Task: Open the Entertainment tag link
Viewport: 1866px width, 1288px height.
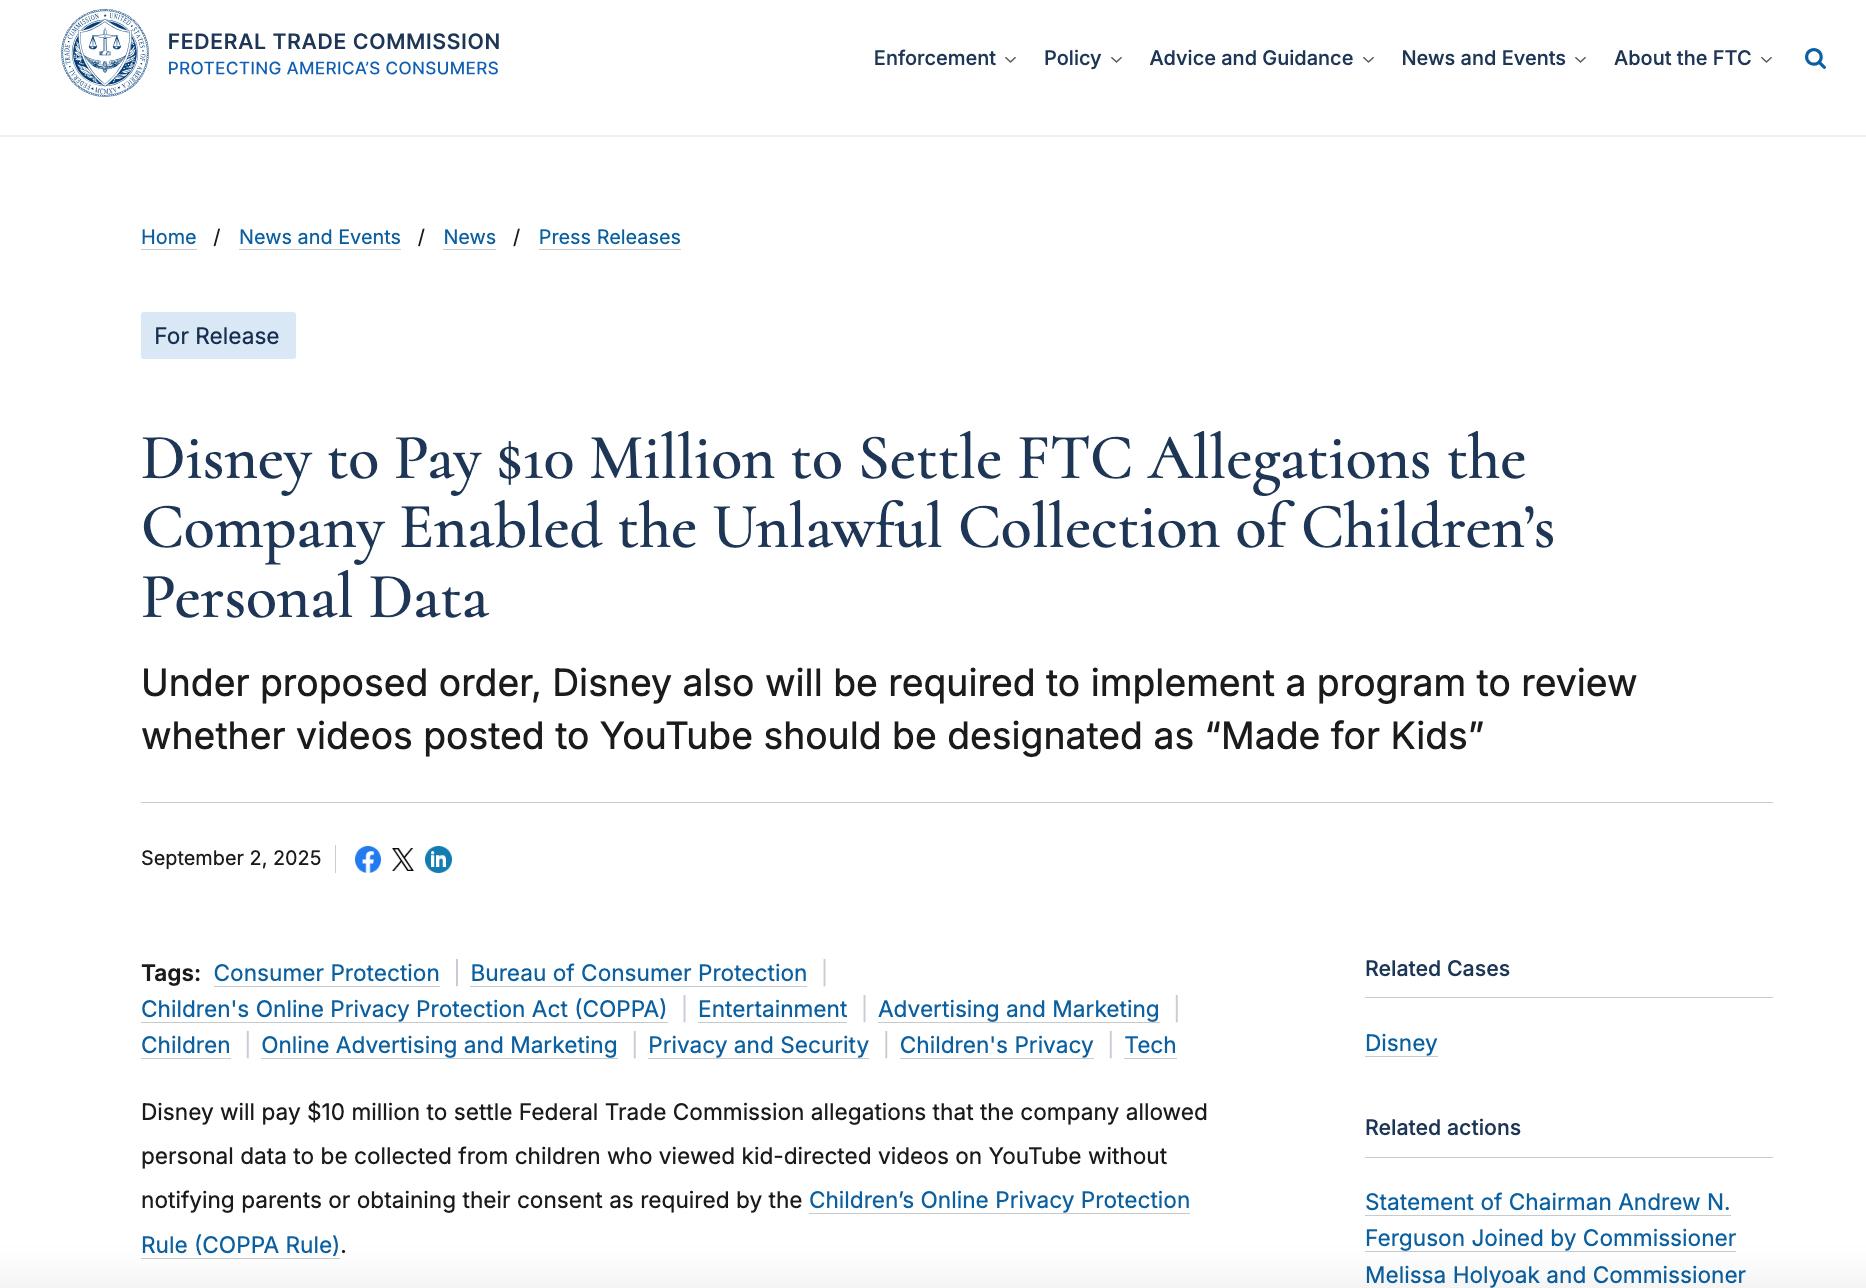Action: 772,1009
